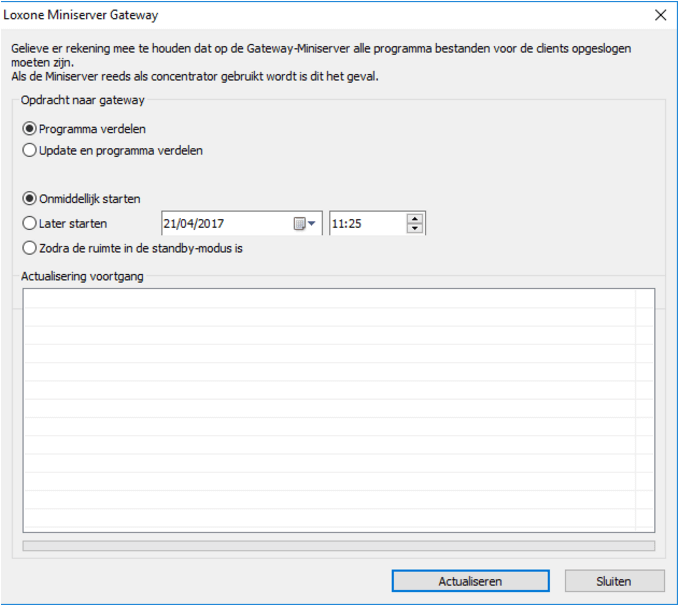Enable the Later starten option

30,224
